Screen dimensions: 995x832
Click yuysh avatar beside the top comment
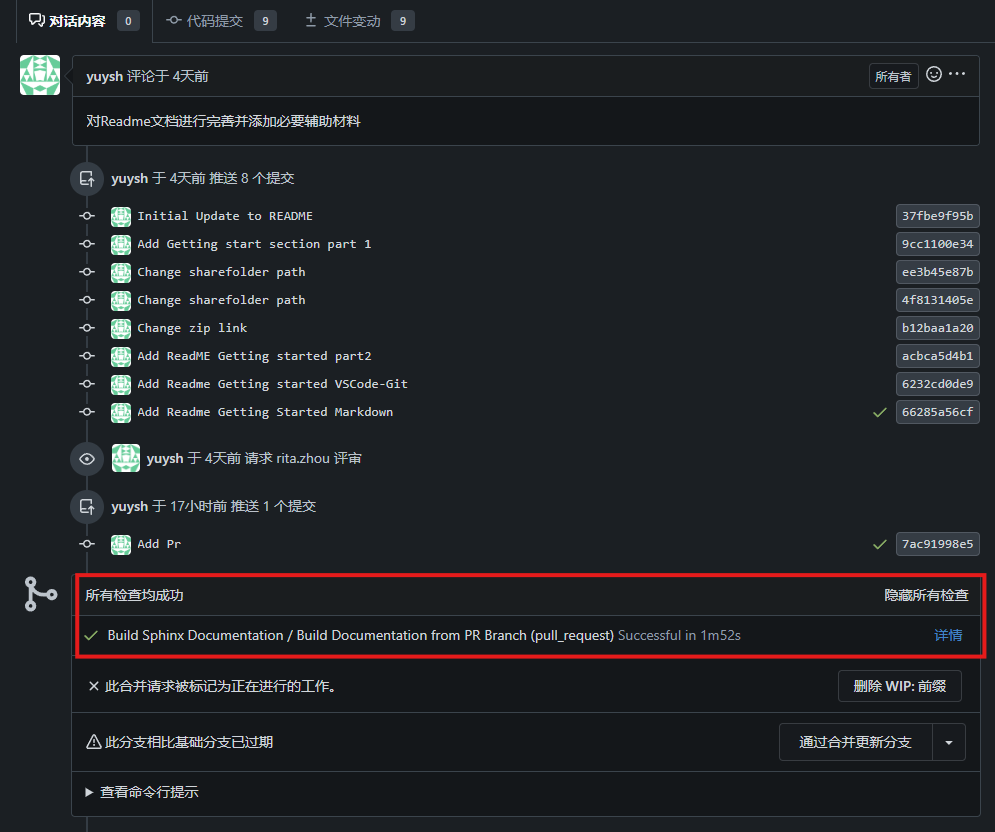click(40, 75)
